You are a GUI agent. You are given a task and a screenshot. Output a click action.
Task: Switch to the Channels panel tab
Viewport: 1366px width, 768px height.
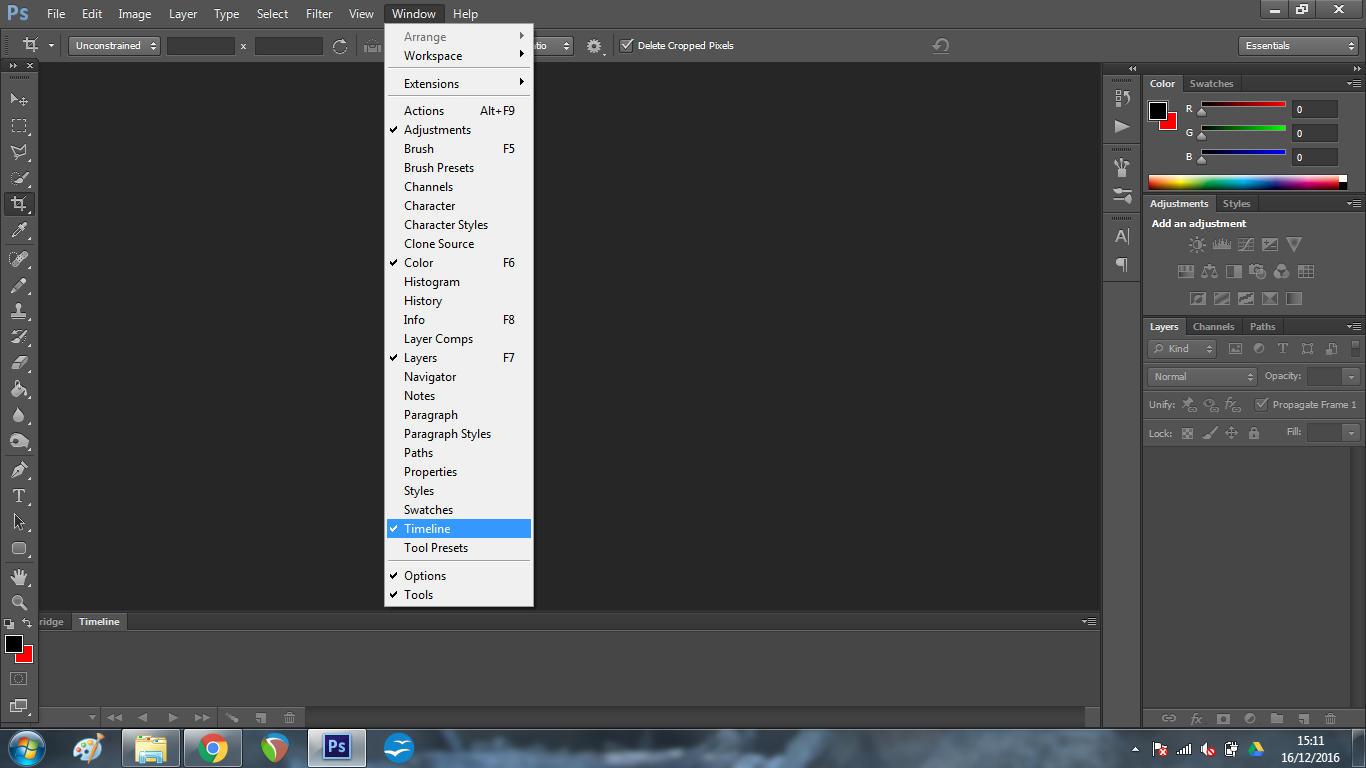click(1213, 327)
